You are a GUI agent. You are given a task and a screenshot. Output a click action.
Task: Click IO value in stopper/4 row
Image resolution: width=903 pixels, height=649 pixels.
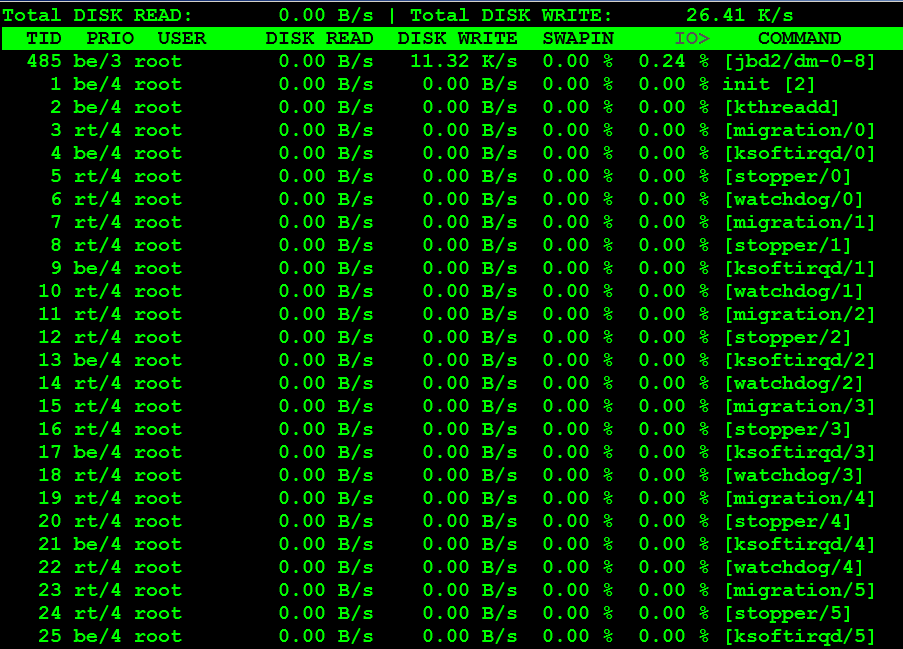tap(674, 522)
